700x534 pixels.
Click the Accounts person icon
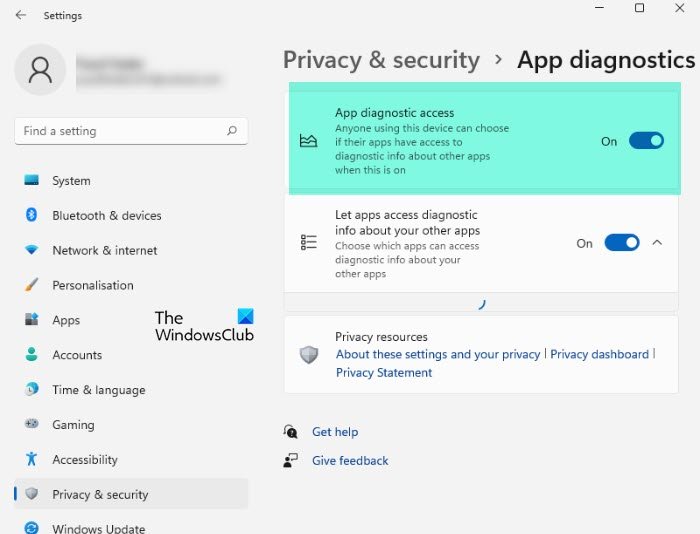[31, 355]
